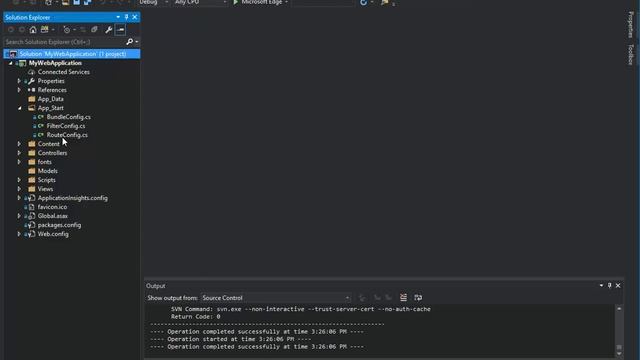This screenshot has height=360, width=640.
Task: Toggle Word Wrap in Output panel
Action: 418,298
